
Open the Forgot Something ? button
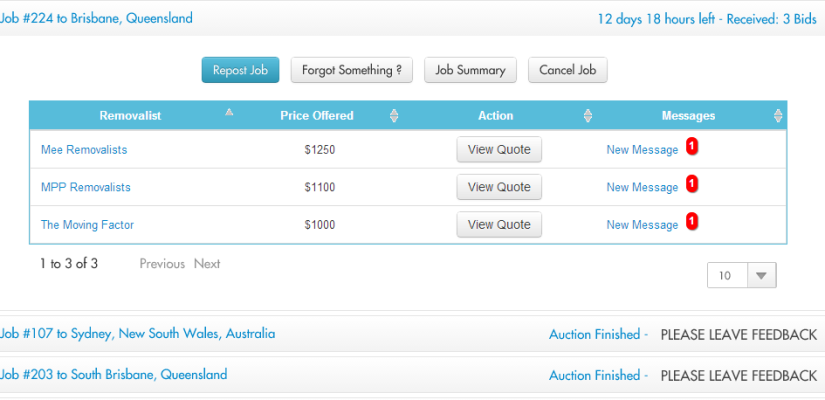coord(351,70)
